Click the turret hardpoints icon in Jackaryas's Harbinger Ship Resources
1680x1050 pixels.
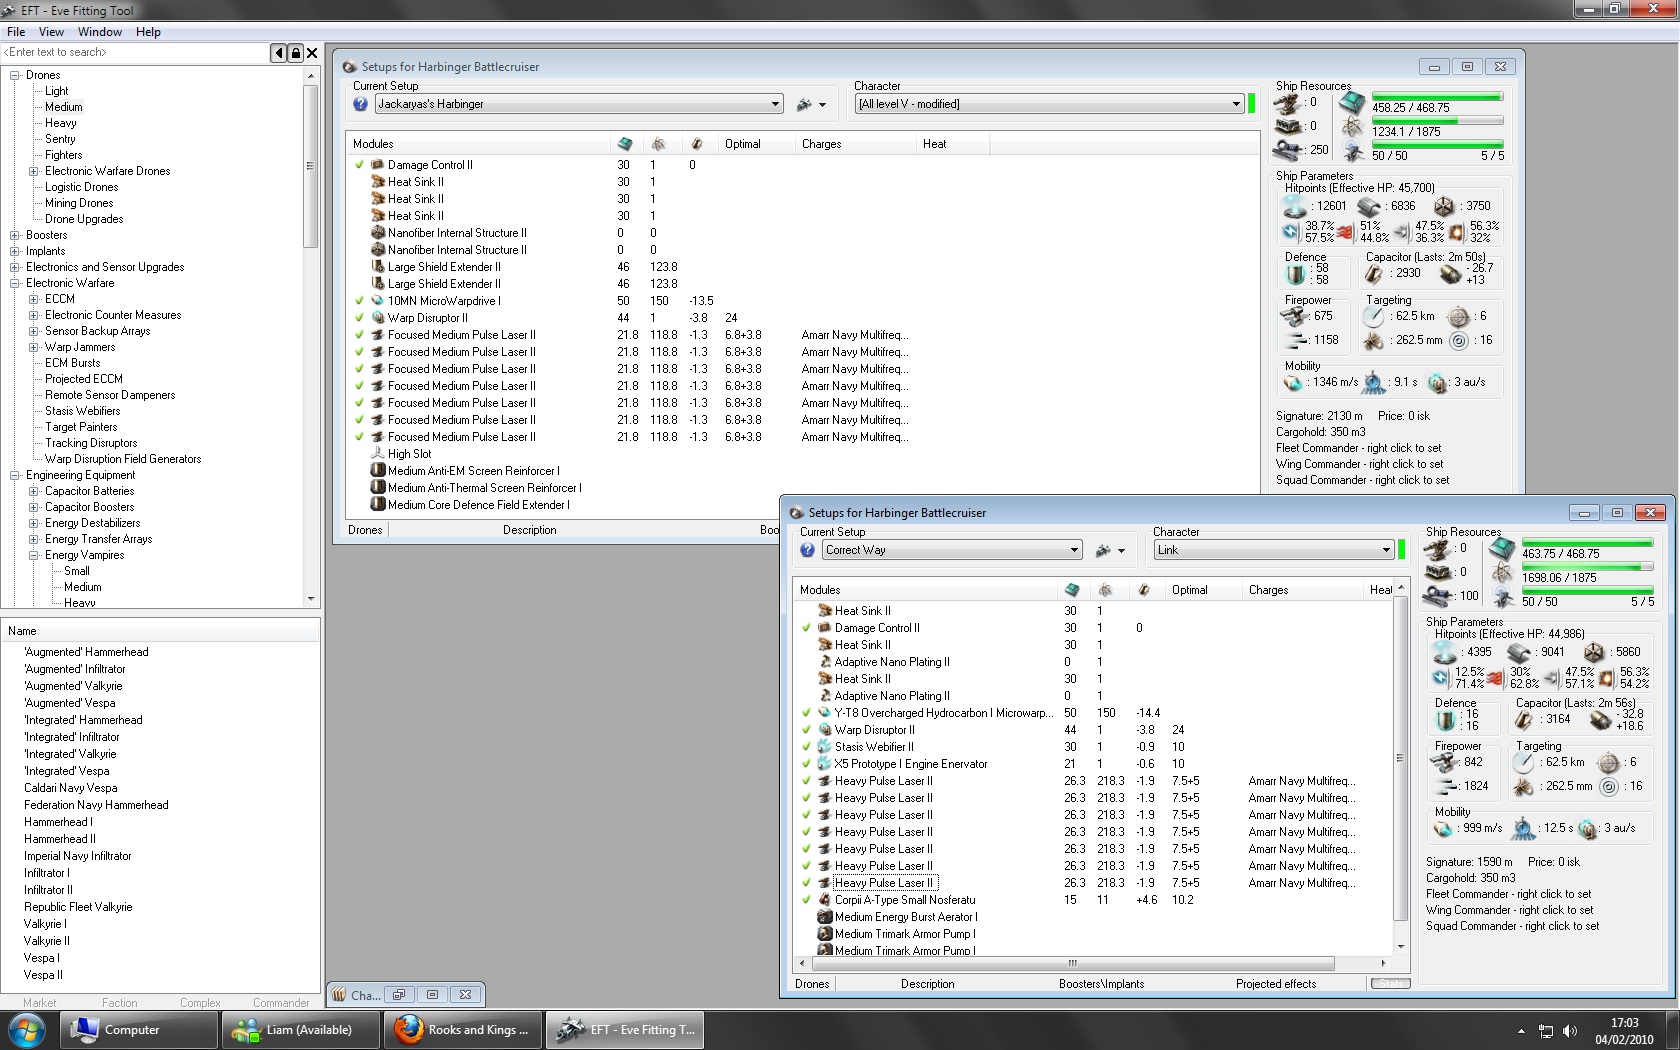pyautogui.click(x=1287, y=103)
